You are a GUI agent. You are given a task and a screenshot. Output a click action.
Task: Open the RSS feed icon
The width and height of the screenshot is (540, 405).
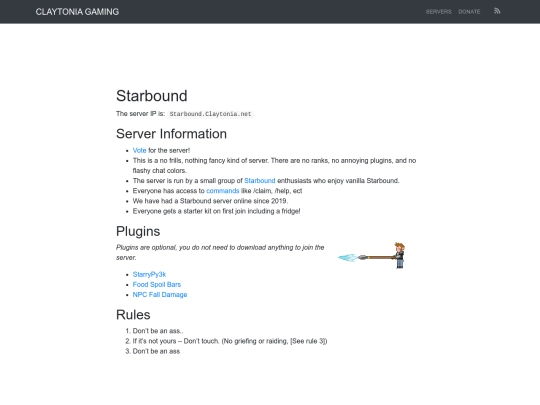pos(497,11)
